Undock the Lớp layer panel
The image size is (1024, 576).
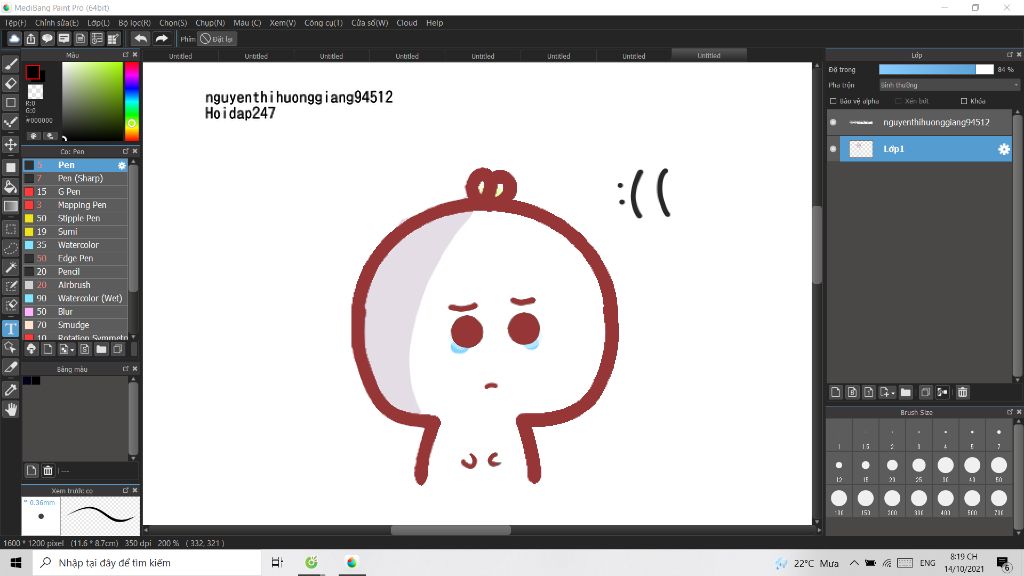[x=1009, y=55]
